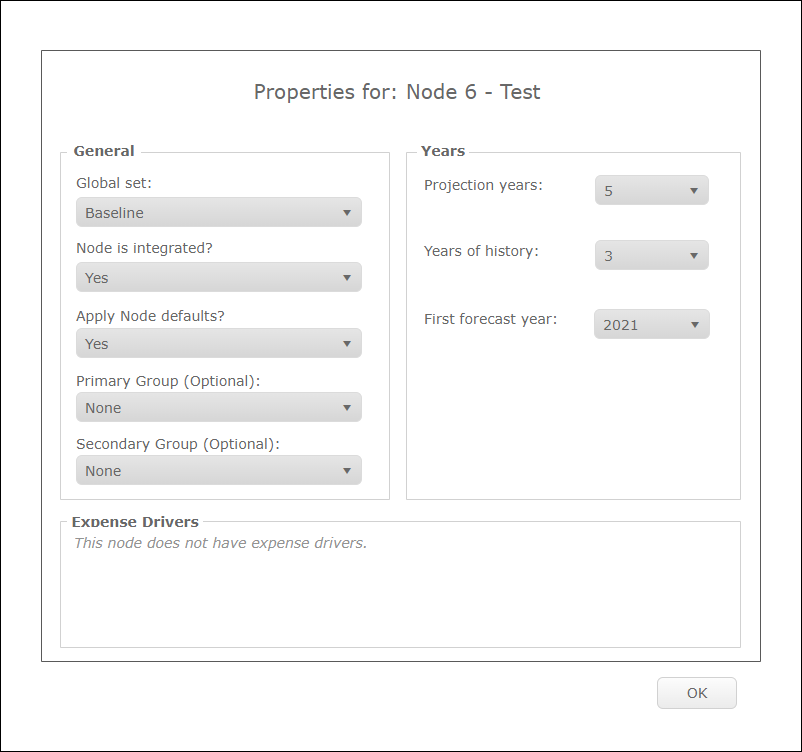This screenshot has height=752, width=802.
Task: Expand the First forecast year combo box
Action: [x=651, y=325]
